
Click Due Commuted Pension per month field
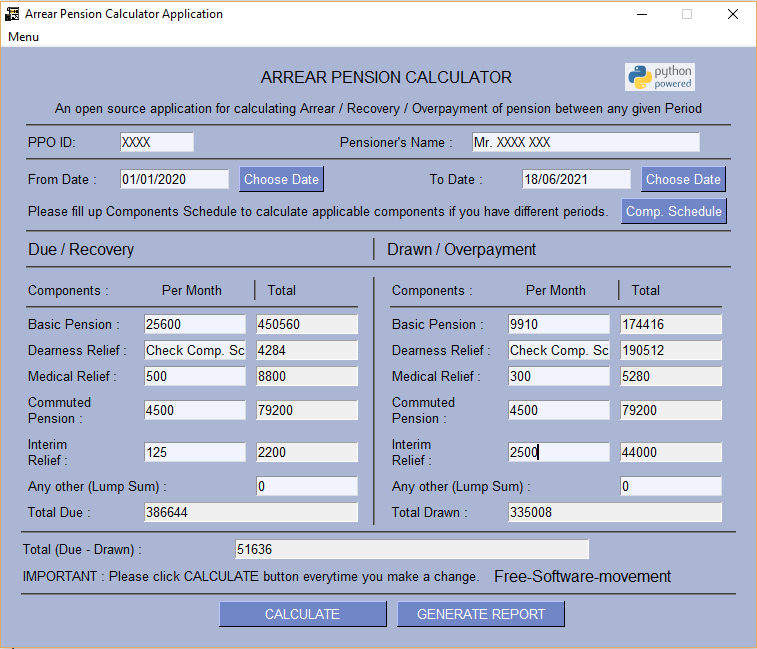click(195, 410)
